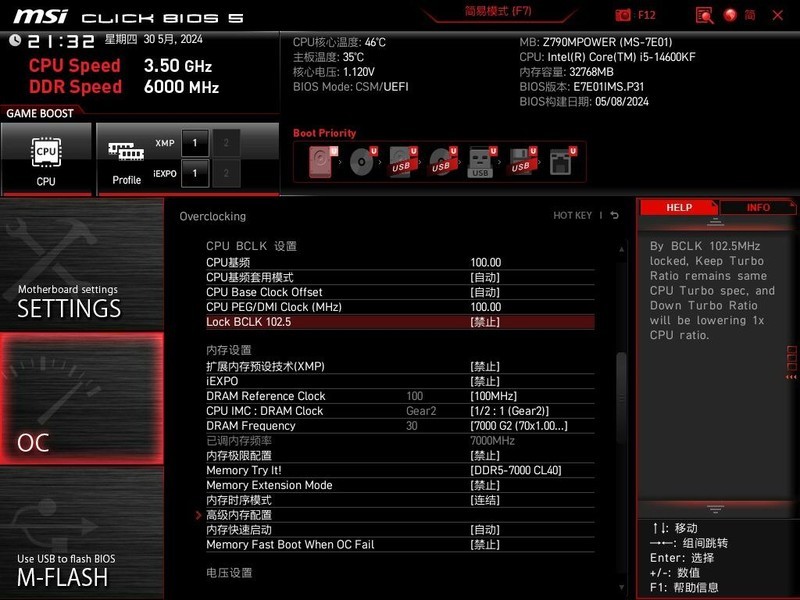Toggle iEXPO profile selector
The width and height of the screenshot is (800, 600).
point(196,173)
